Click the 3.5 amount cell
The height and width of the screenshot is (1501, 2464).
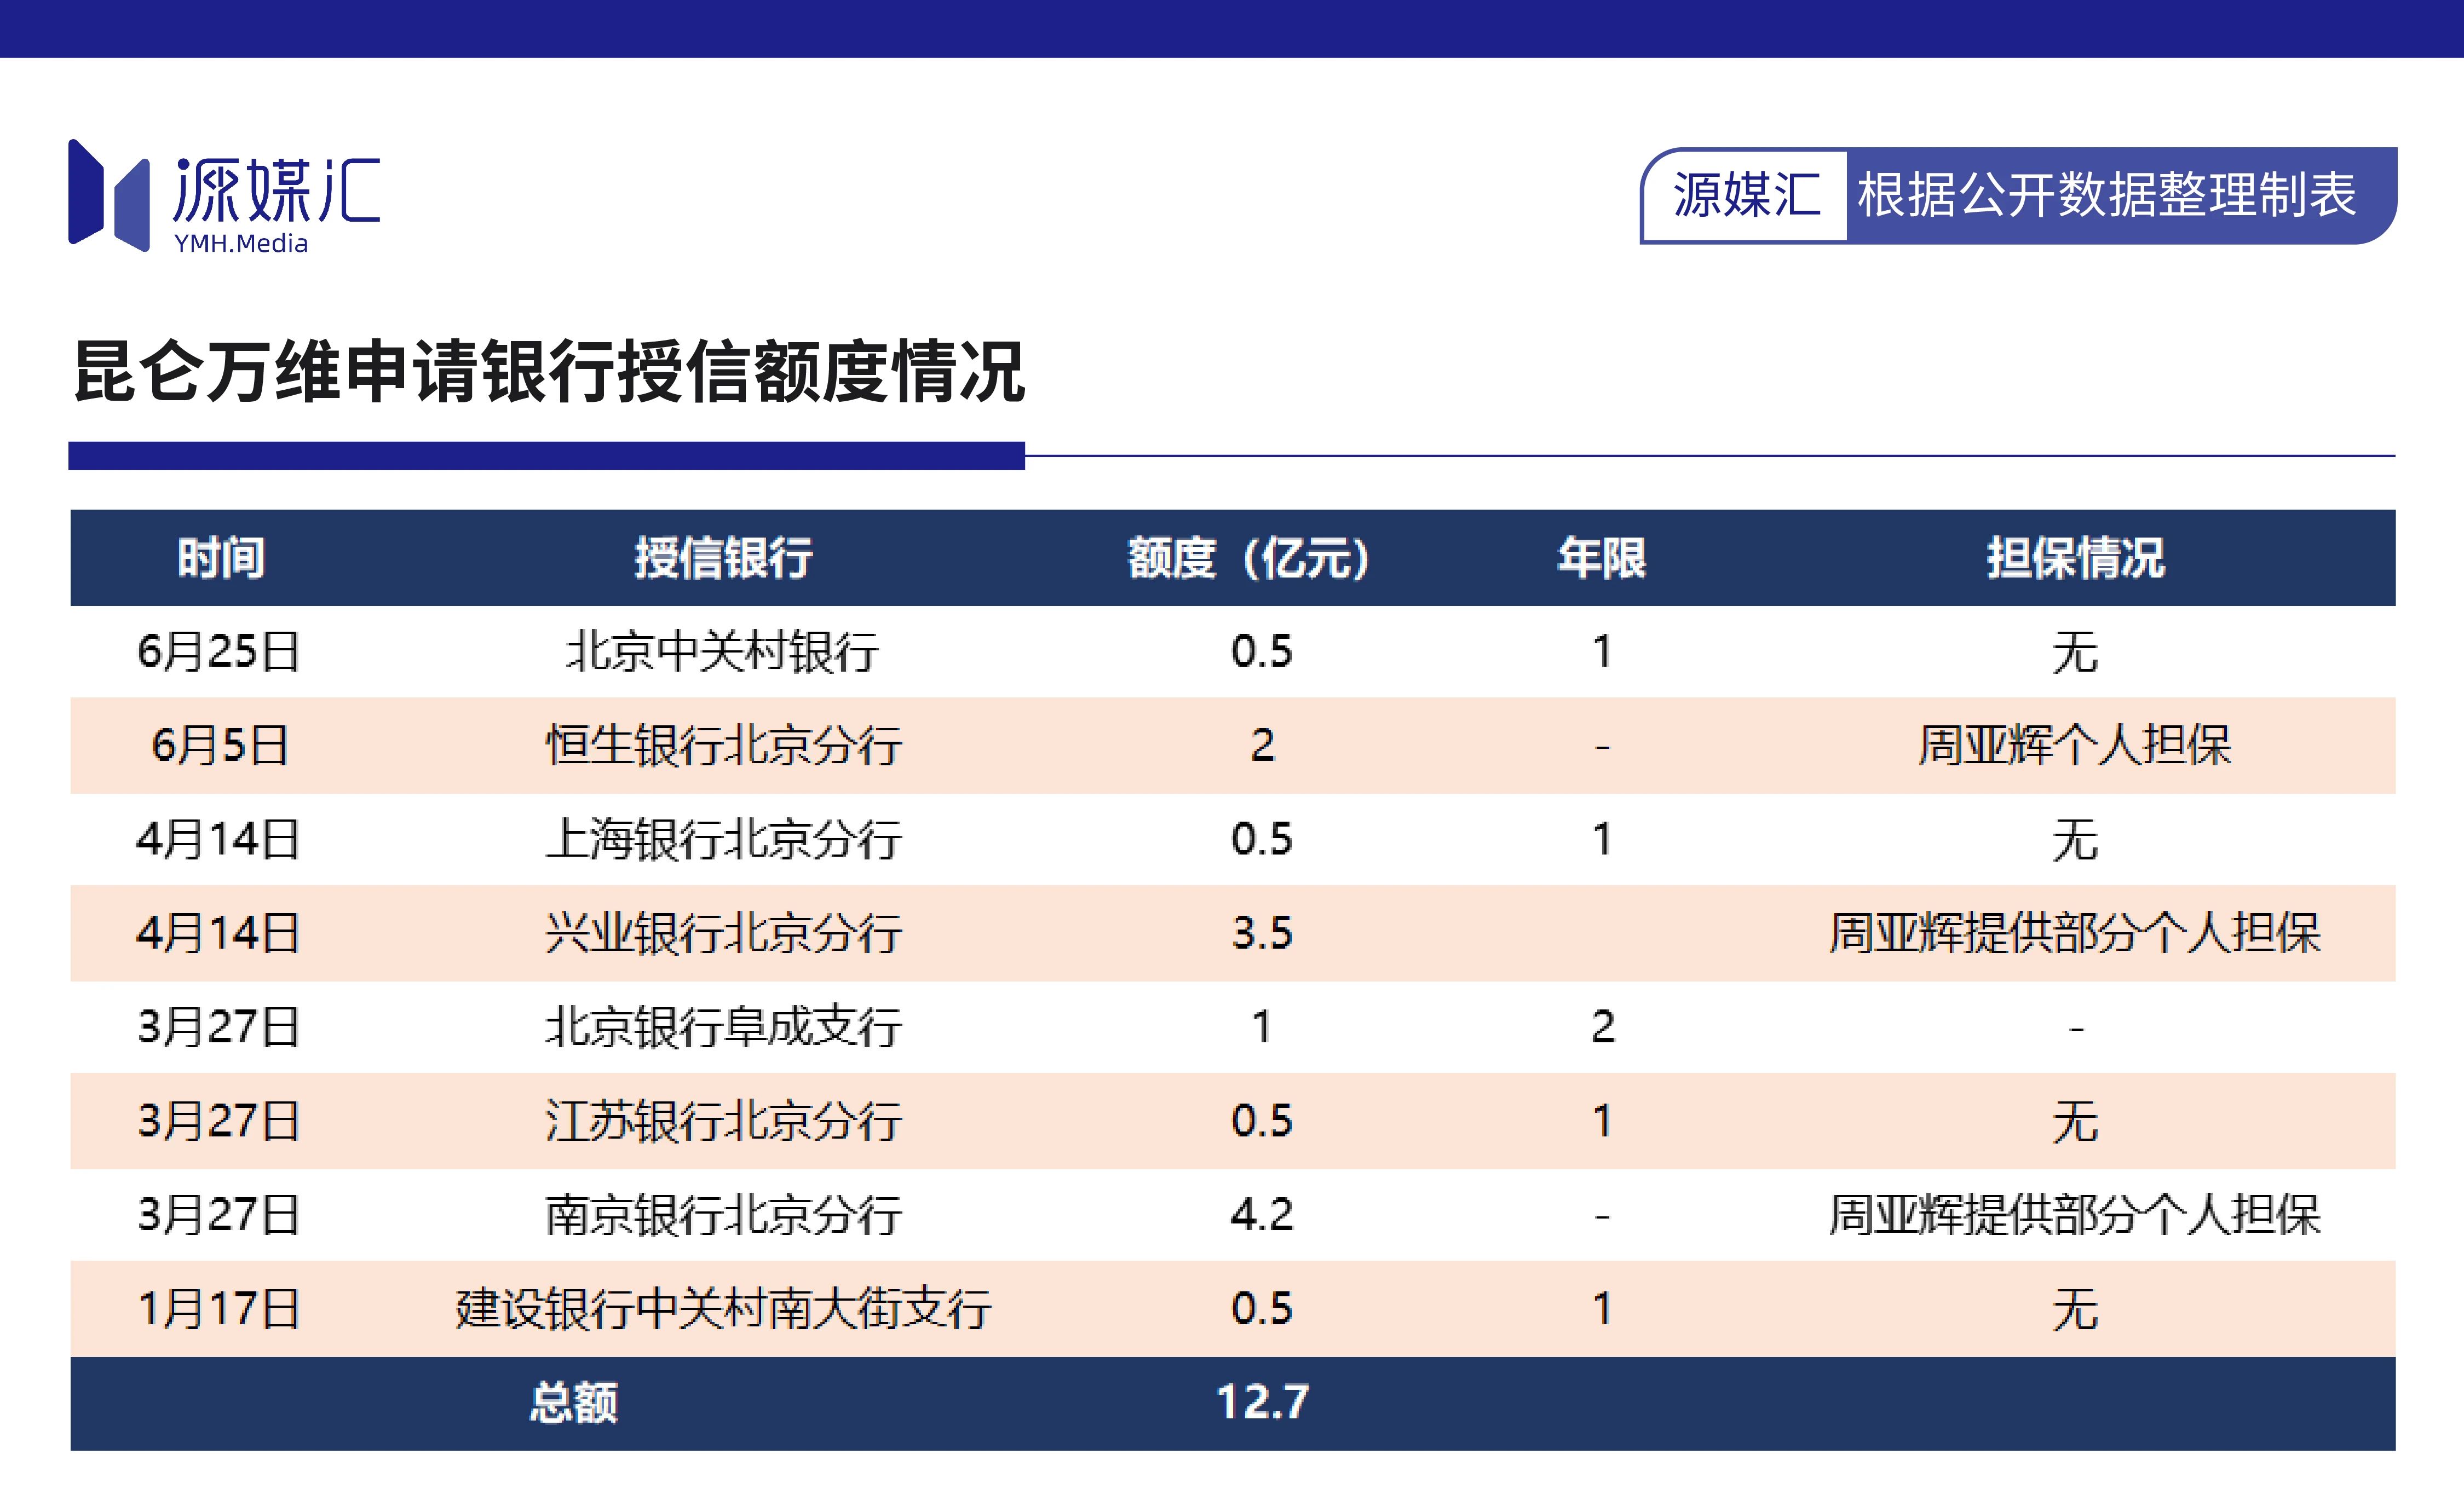click(1262, 934)
